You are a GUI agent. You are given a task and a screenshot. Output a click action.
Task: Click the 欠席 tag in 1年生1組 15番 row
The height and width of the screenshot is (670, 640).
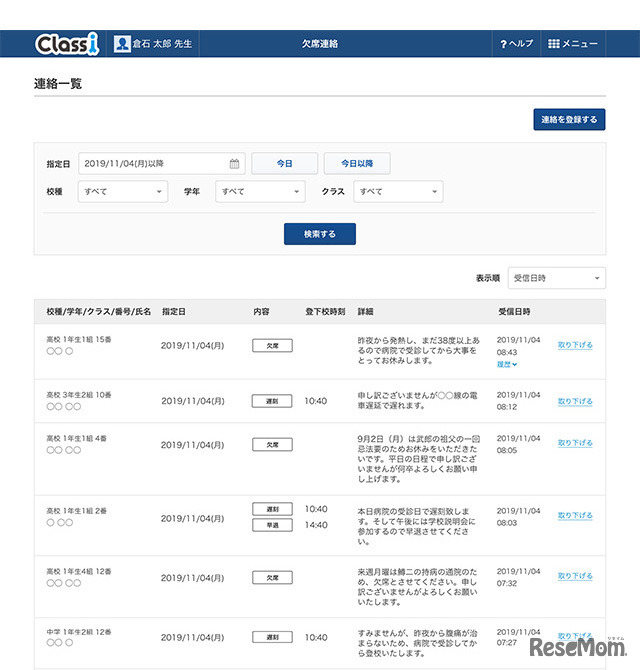(273, 346)
